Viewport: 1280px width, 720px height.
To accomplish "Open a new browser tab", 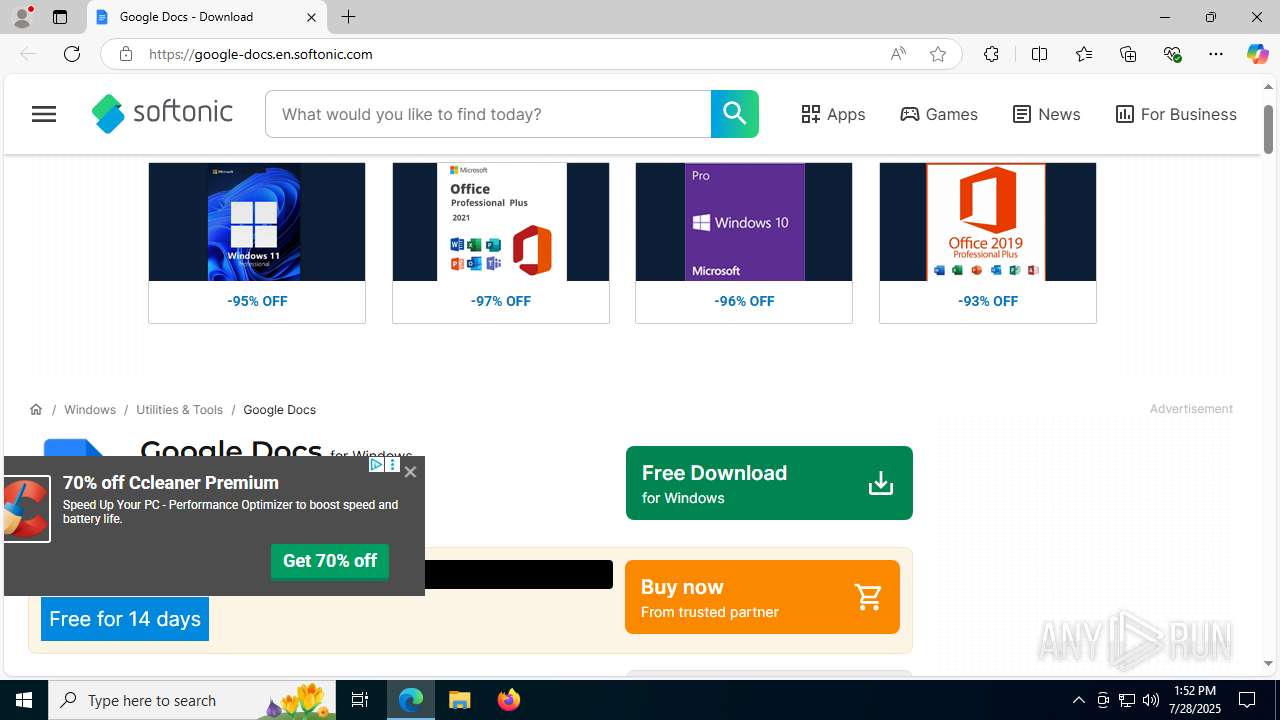I will click(x=348, y=17).
